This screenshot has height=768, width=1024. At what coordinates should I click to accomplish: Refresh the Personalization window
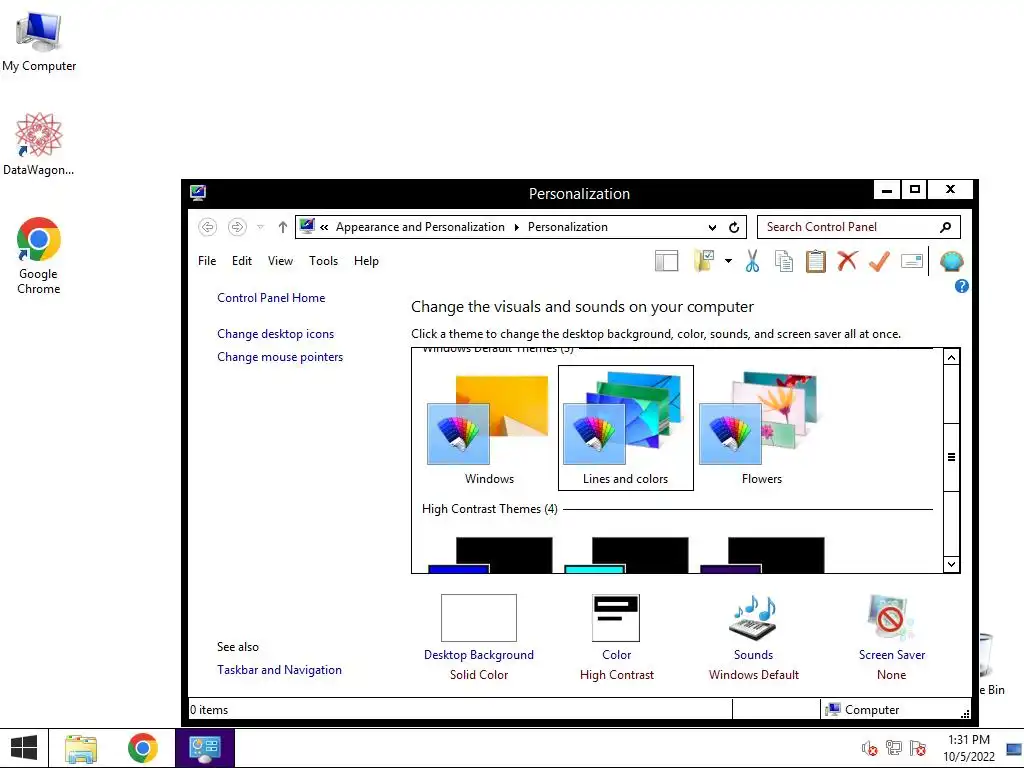coord(734,227)
